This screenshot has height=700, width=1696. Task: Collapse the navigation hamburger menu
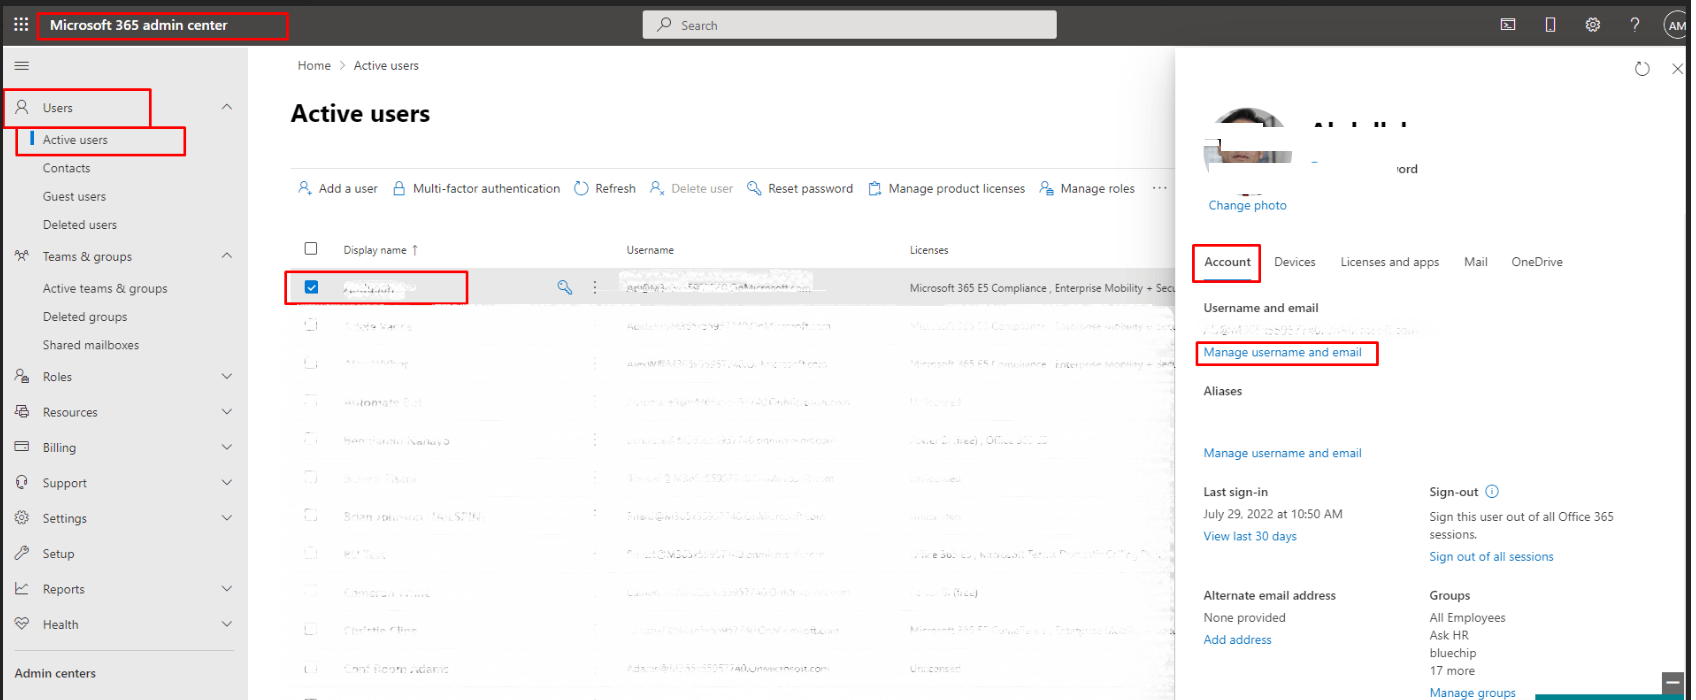tap(21, 66)
